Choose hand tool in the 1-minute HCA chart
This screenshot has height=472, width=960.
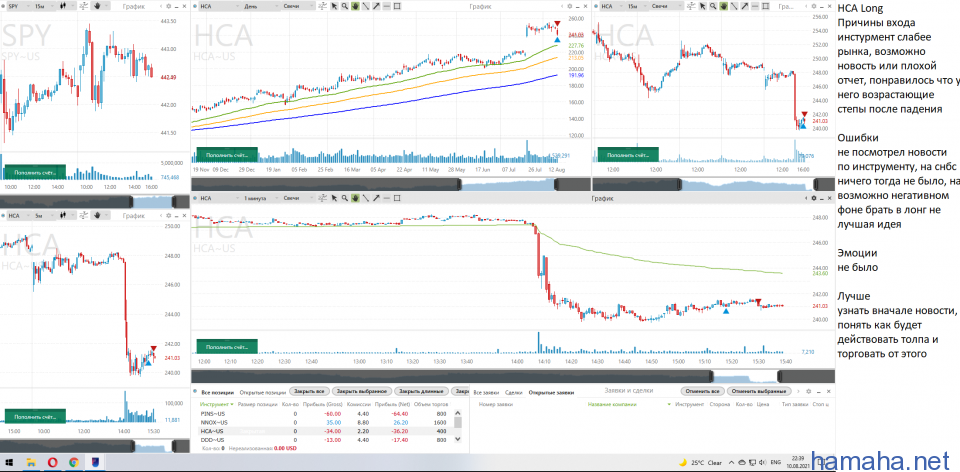tap(355, 198)
